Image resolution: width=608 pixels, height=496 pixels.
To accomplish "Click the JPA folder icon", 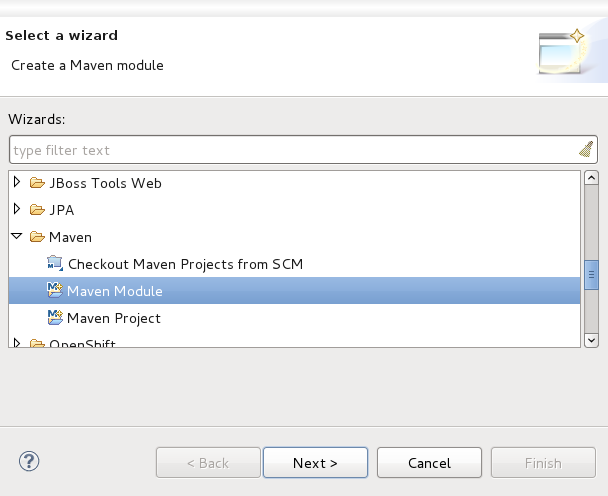I will point(37,210).
